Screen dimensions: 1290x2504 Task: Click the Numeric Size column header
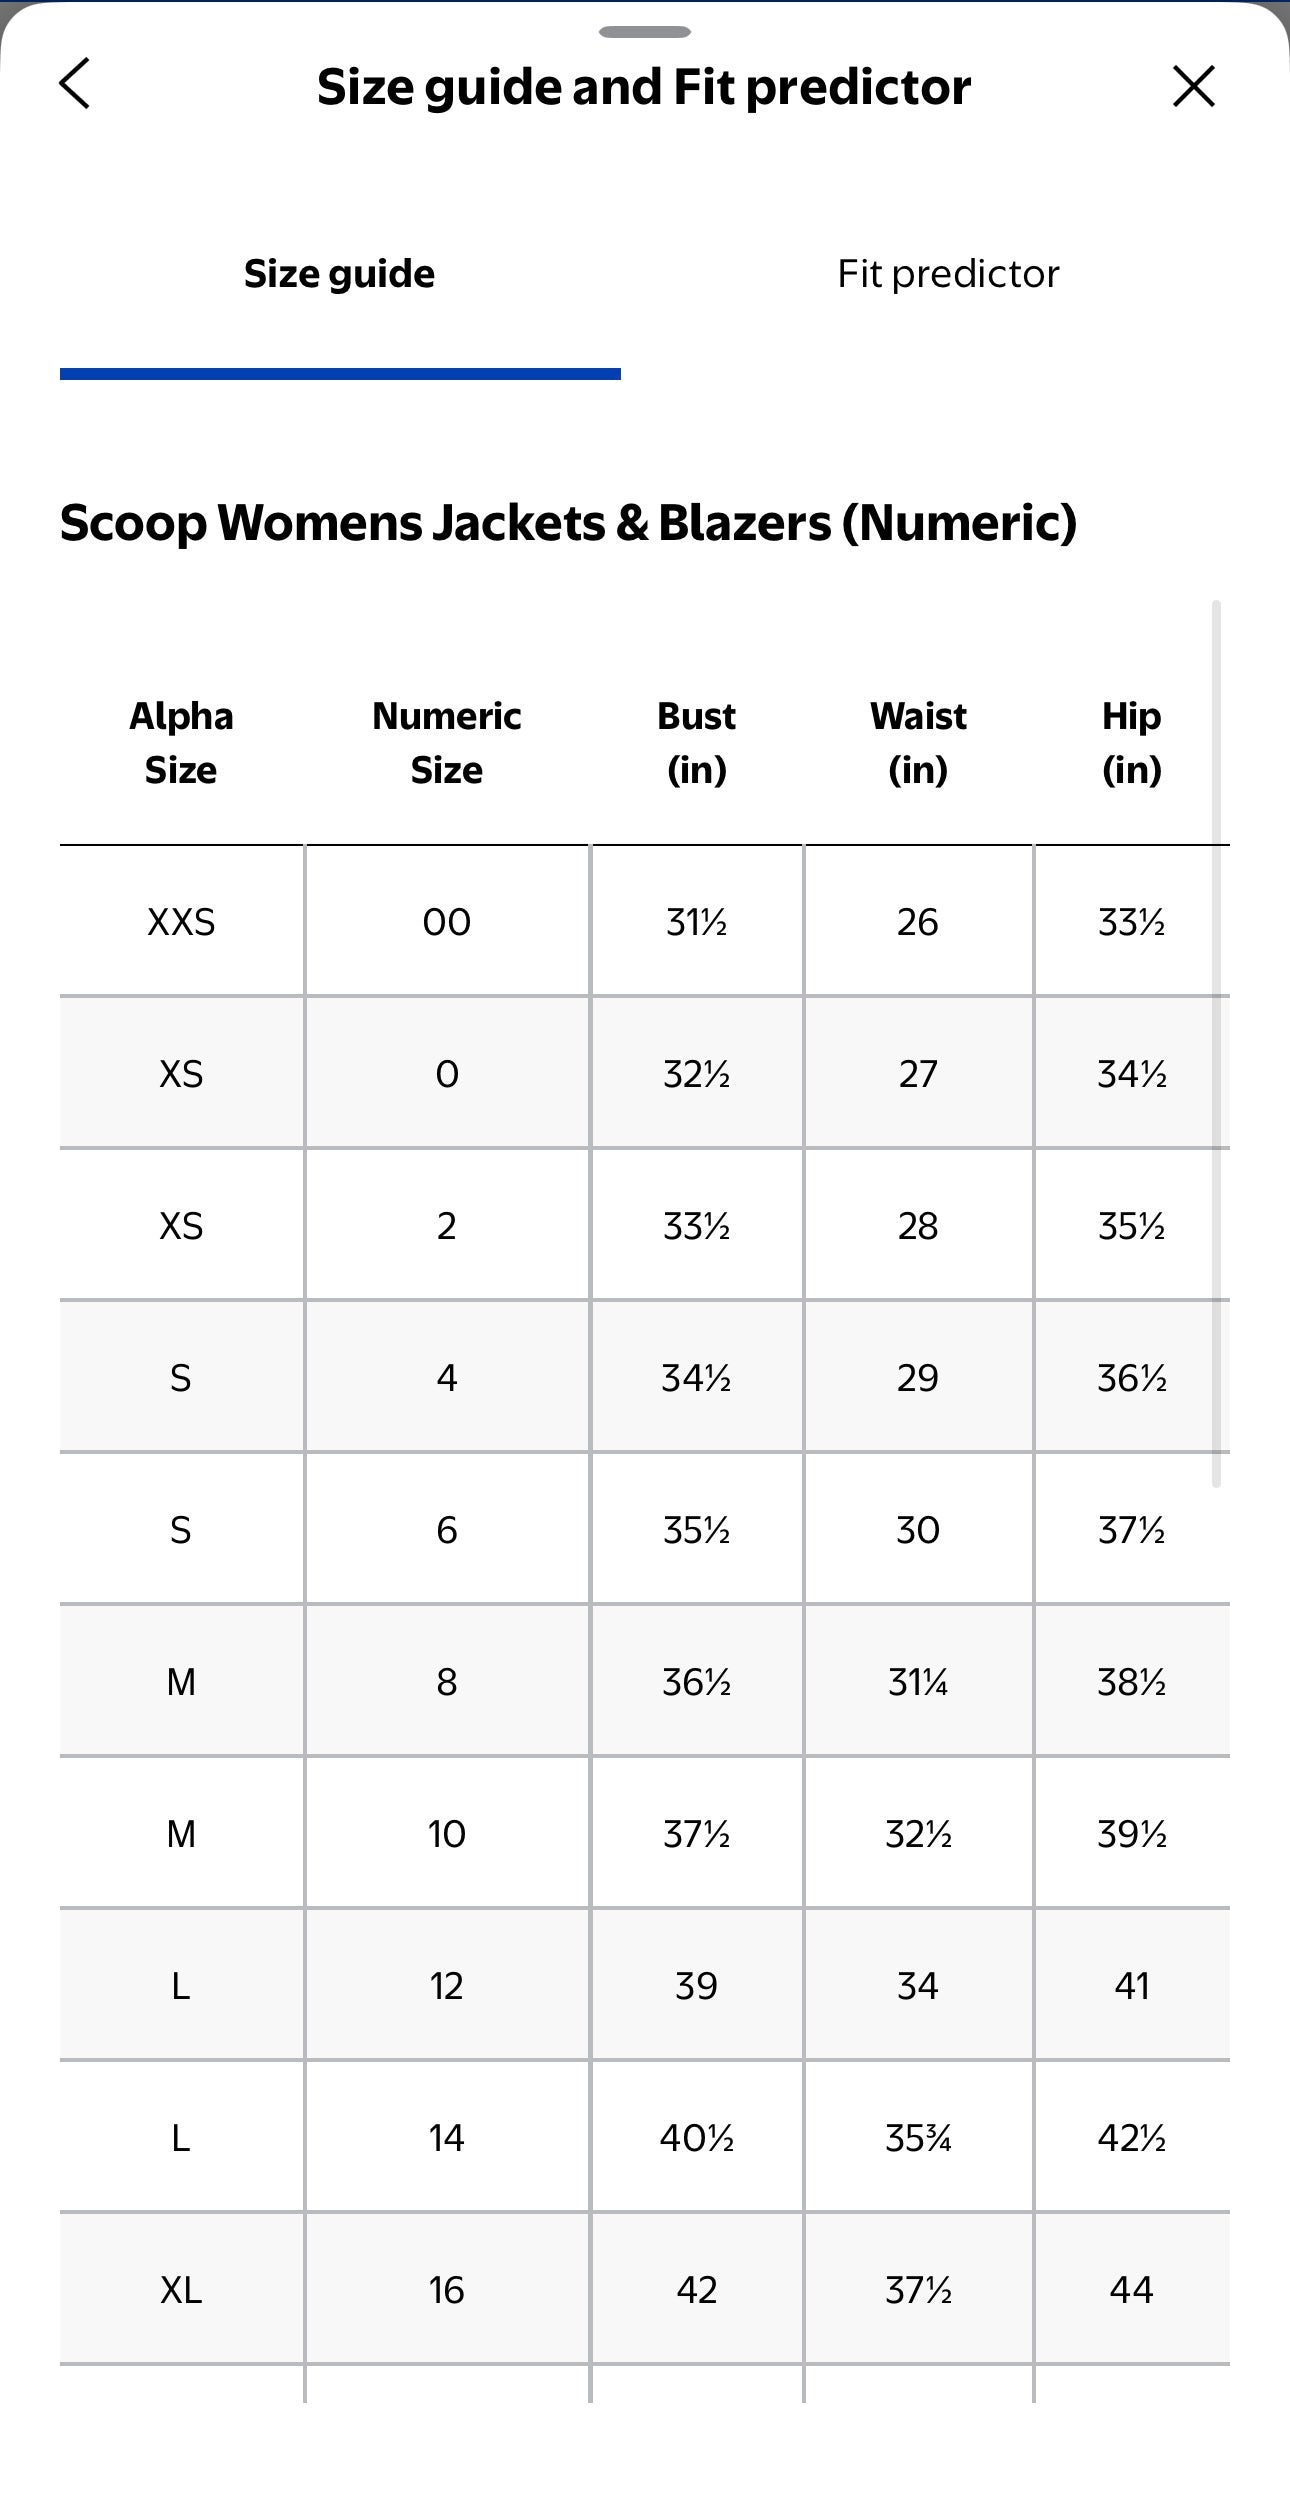click(x=446, y=743)
